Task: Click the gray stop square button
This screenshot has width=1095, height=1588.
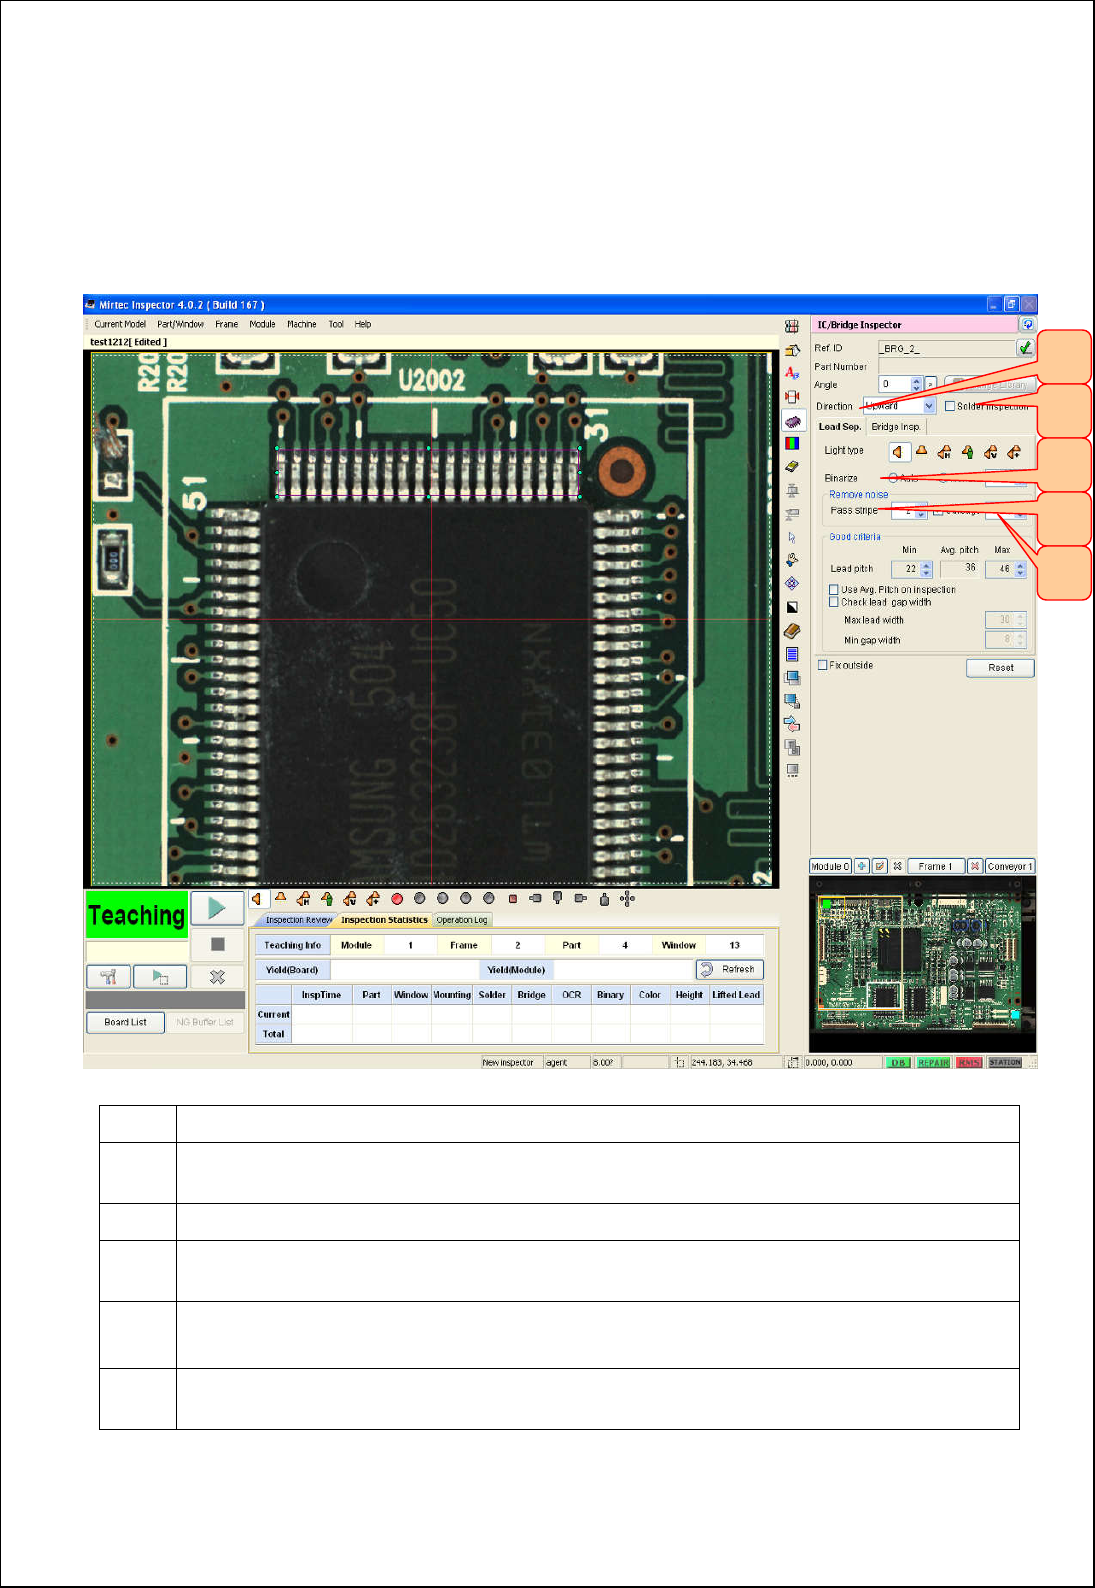Action: tap(218, 944)
